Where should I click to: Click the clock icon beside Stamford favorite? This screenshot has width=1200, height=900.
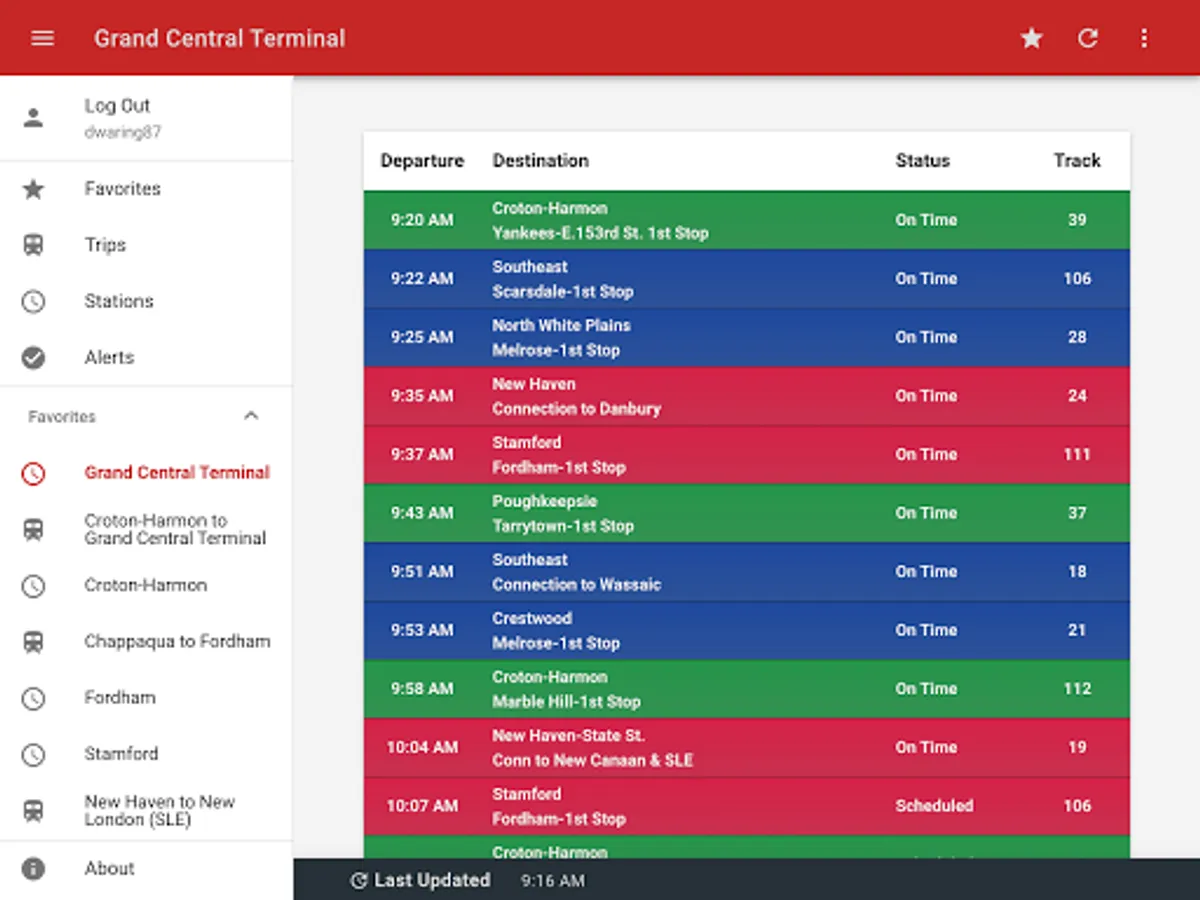tap(33, 754)
